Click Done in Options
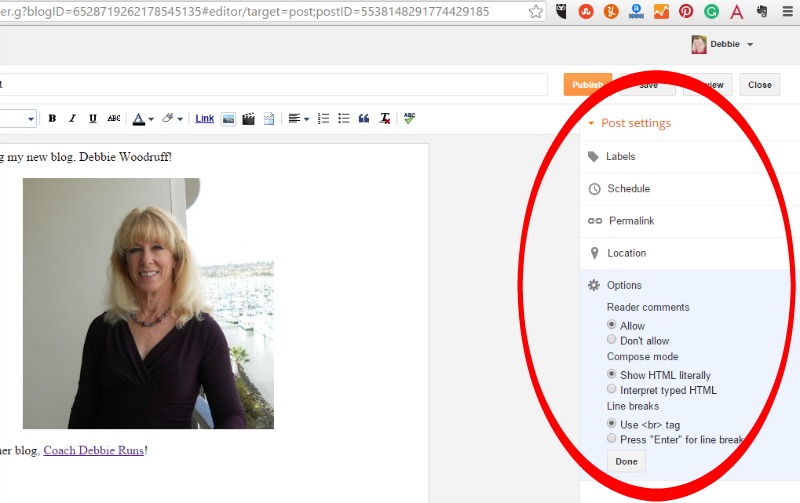 coord(627,462)
